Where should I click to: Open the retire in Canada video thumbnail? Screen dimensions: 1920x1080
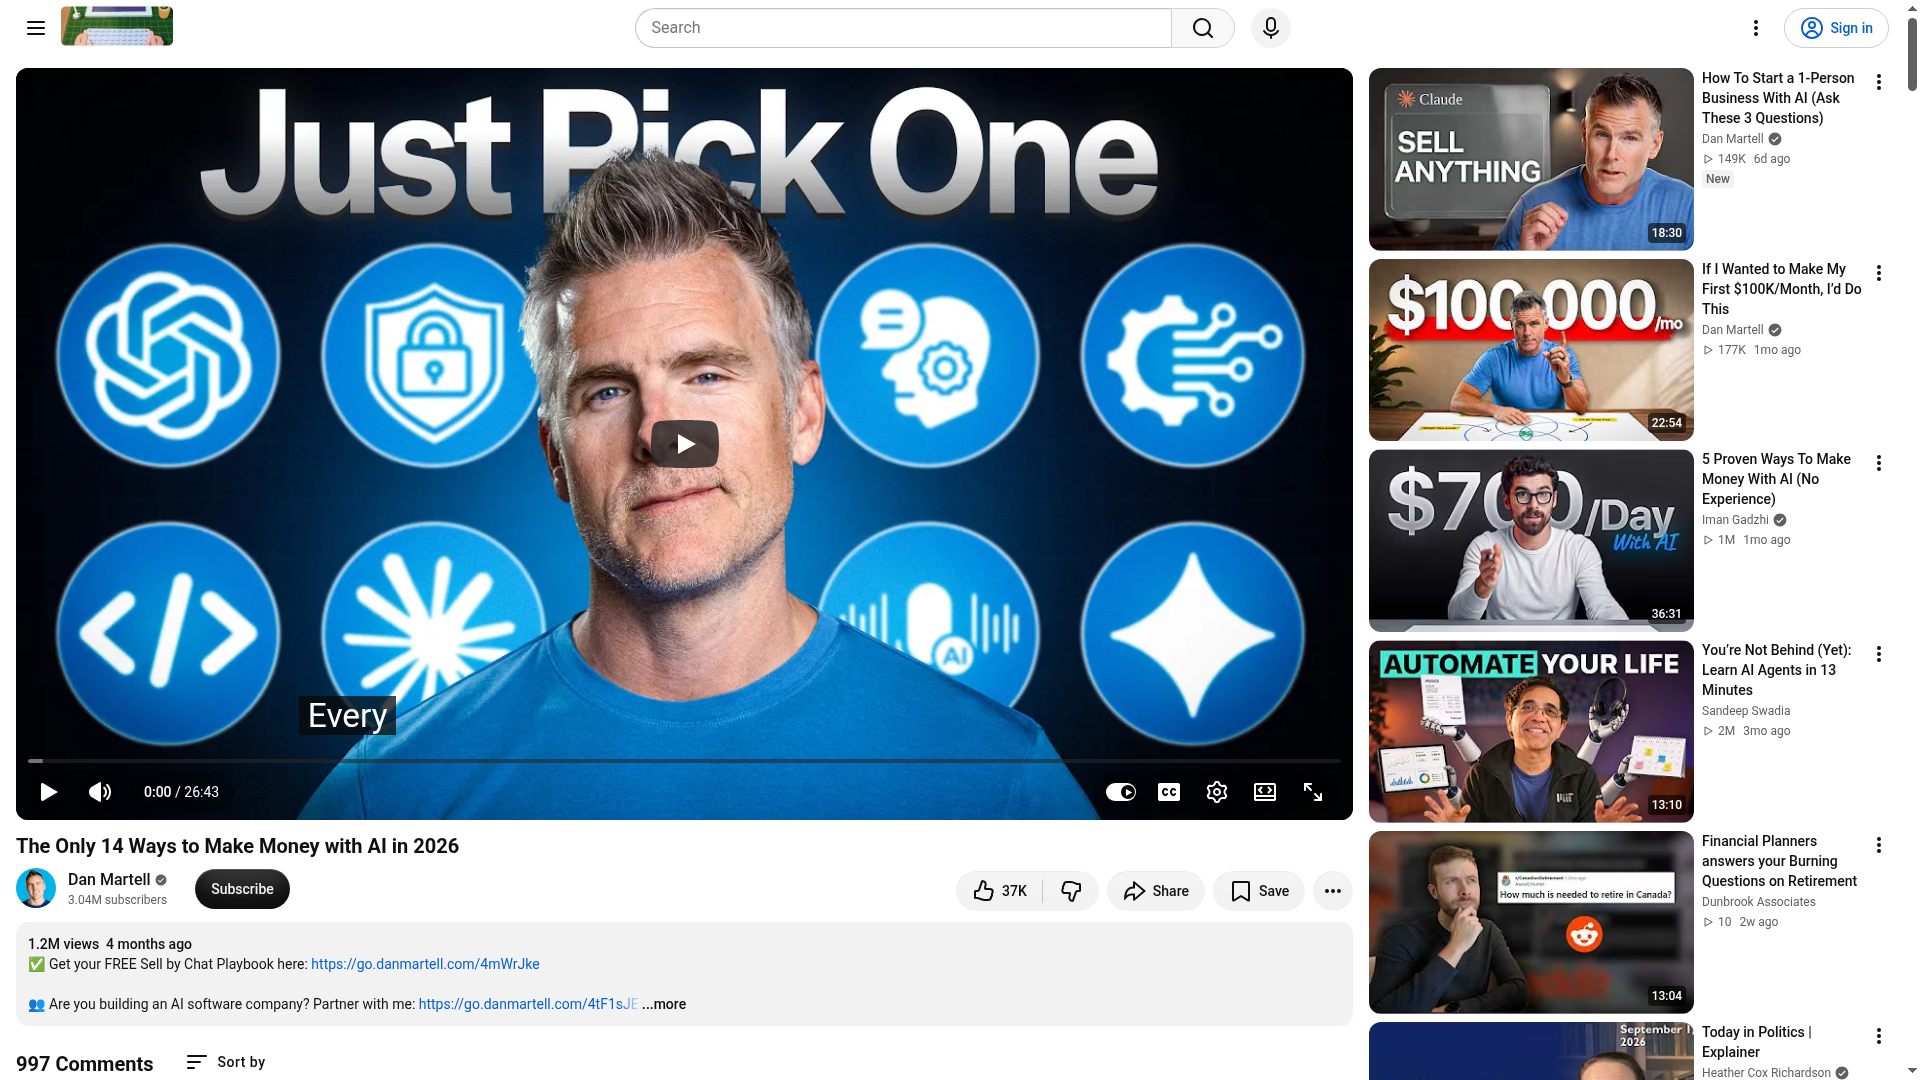[x=1531, y=922]
